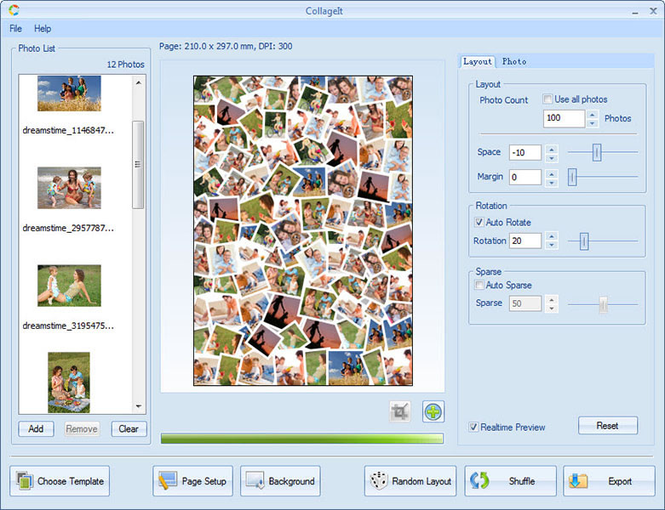Viewport: 665px width, 510px height.
Task: Decrease Space value with down arrow
Action: tap(551, 158)
